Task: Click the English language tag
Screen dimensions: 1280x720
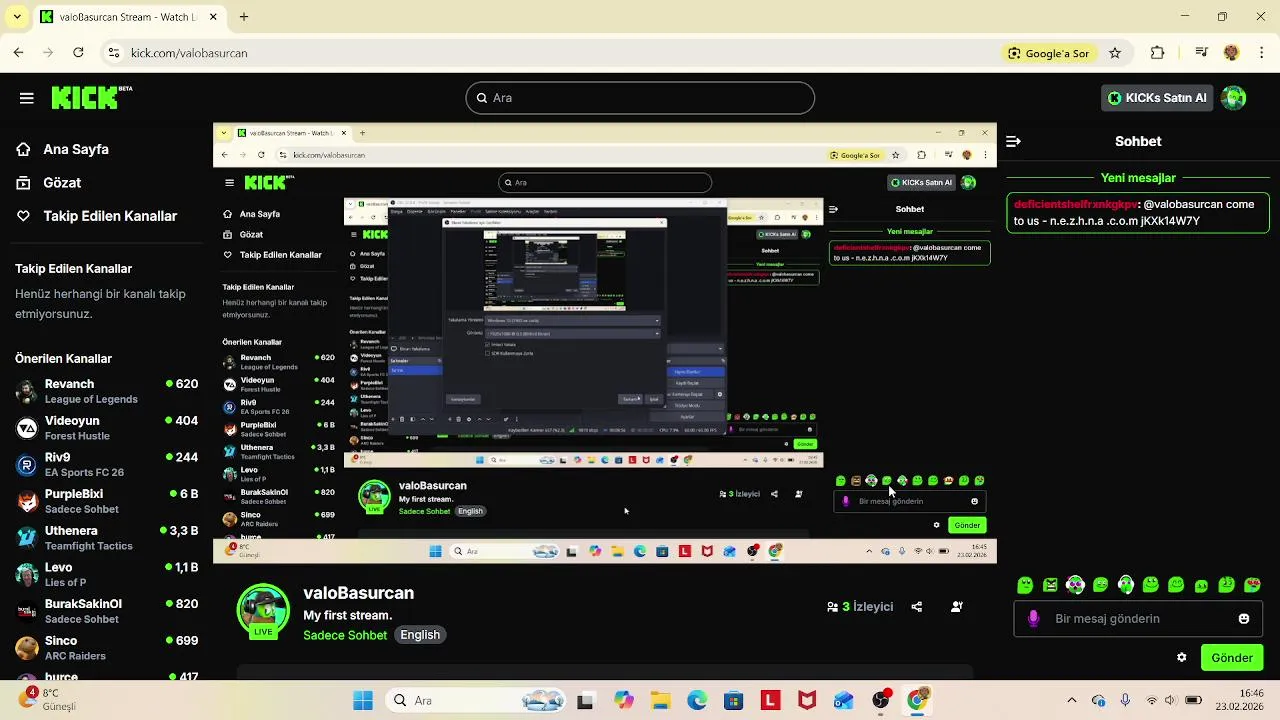Action: (420, 635)
